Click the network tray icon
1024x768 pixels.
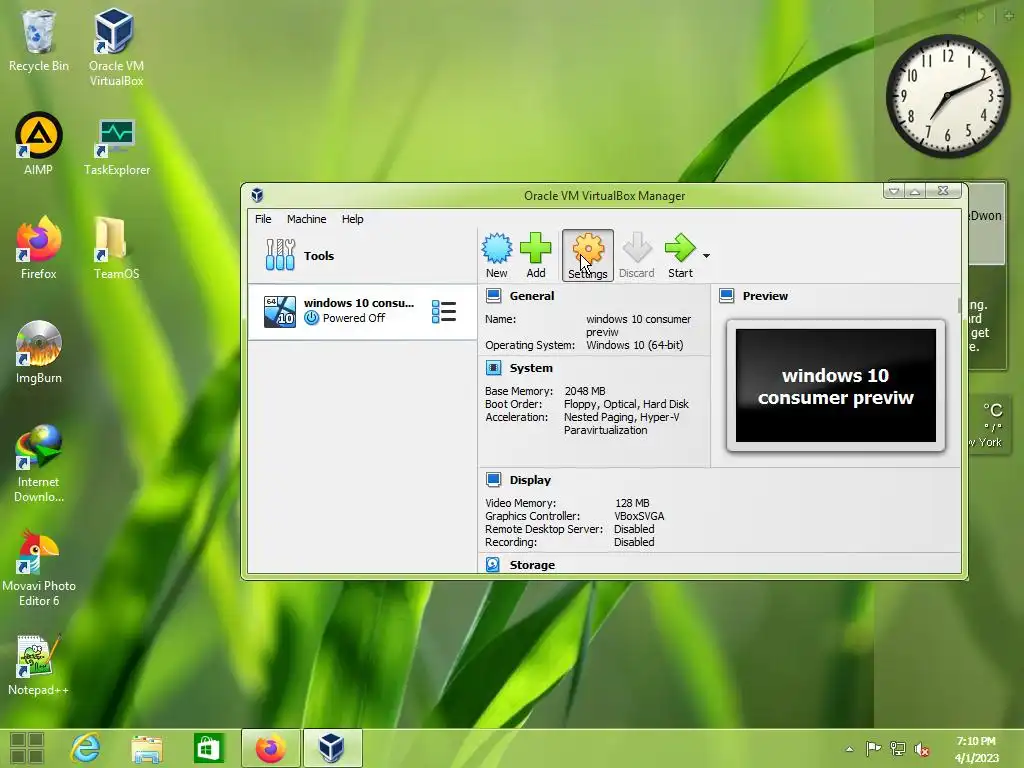tap(898, 749)
